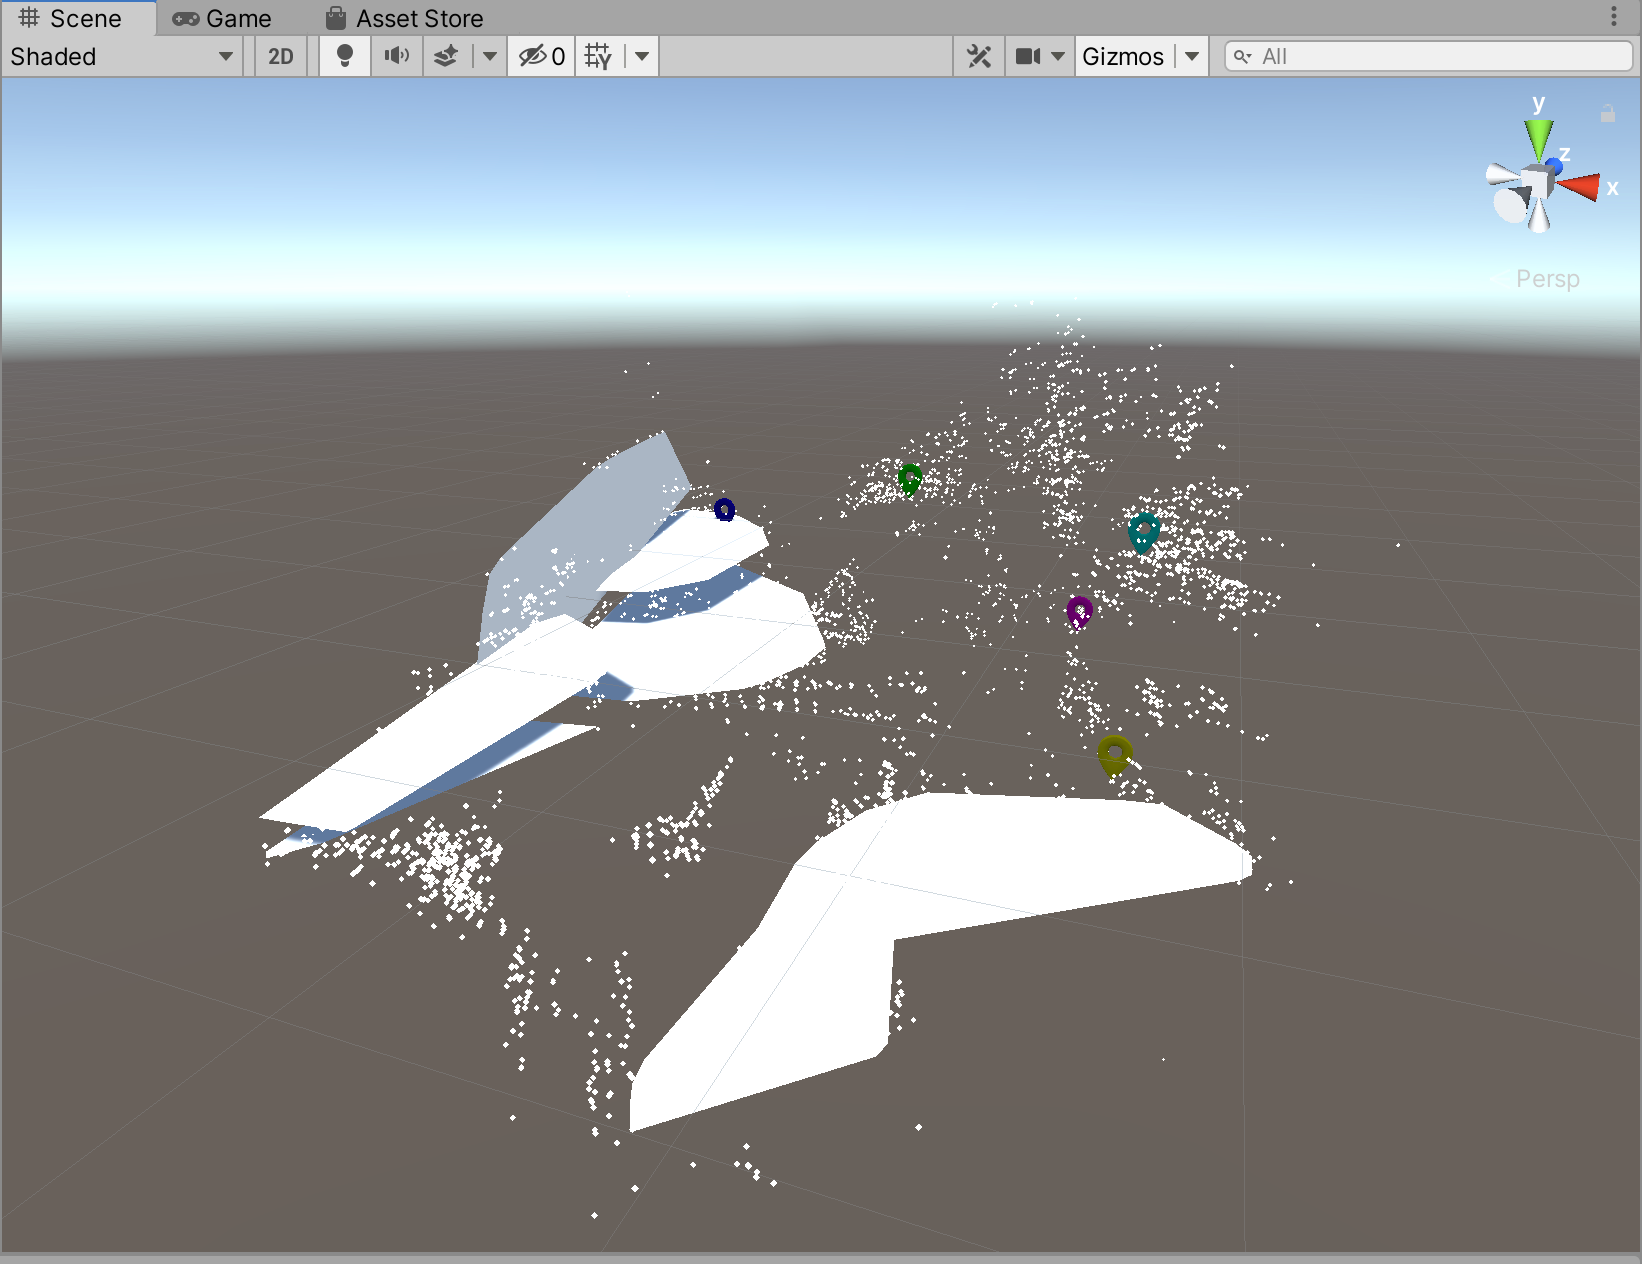Image resolution: width=1642 pixels, height=1264 pixels.
Task: Open the Asset Store tab
Action: [x=405, y=18]
